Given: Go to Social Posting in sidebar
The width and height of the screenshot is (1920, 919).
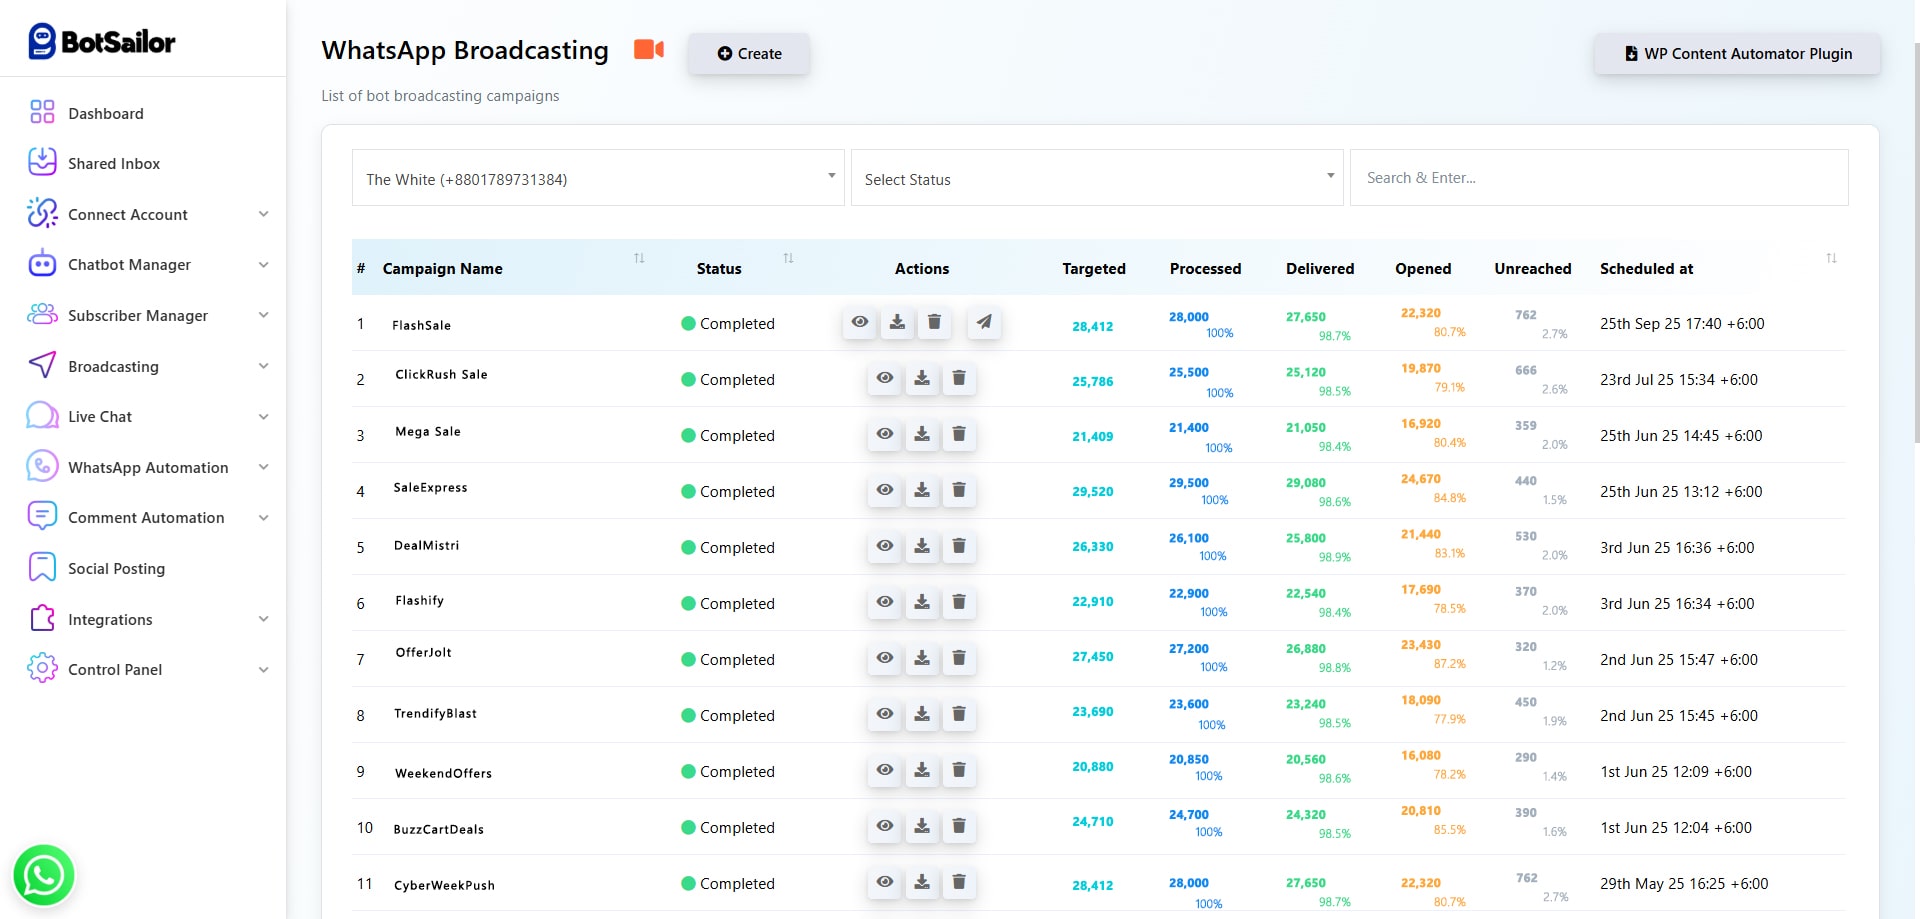Looking at the screenshot, I should (x=116, y=569).
